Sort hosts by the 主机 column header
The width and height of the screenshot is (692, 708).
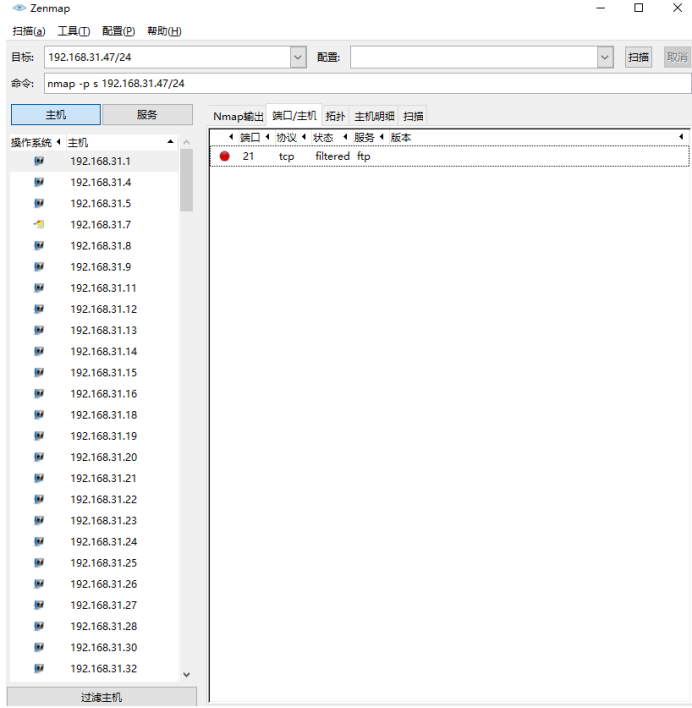coord(121,143)
